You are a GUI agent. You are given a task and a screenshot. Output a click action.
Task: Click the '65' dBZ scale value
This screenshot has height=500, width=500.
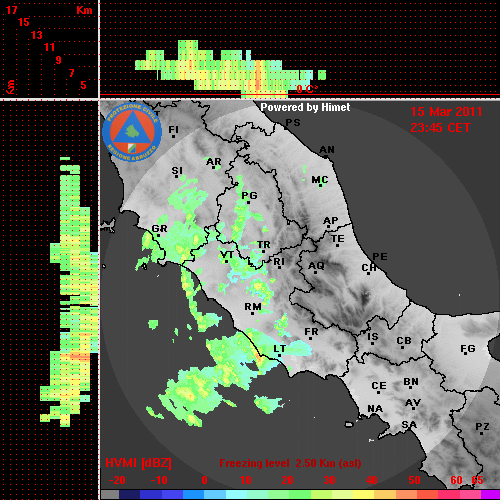(477, 480)
